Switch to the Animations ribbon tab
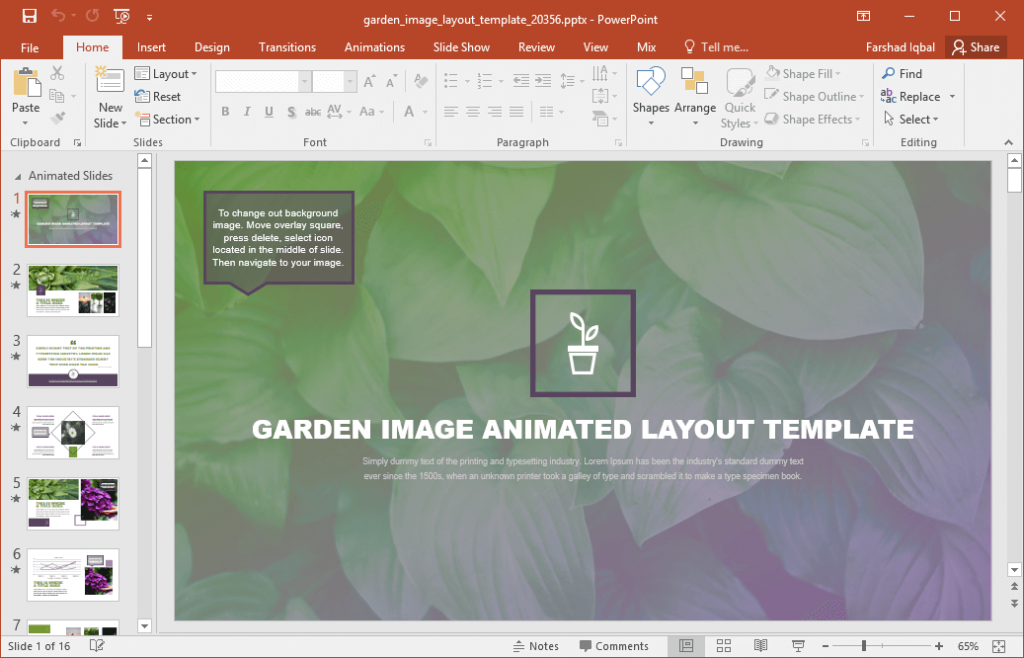This screenshot has width=1024, height=658. point(374,47)
